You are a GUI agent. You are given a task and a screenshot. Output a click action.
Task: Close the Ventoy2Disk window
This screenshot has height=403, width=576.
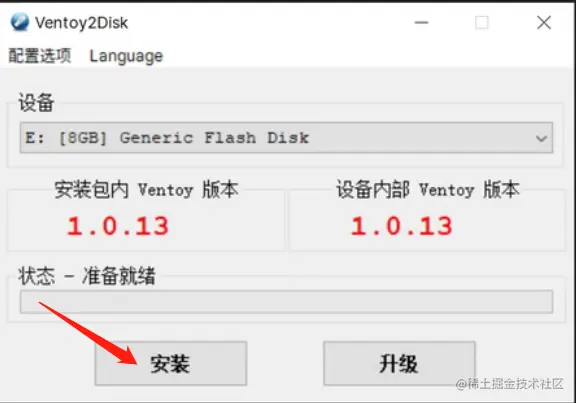(x=544, y=22)
